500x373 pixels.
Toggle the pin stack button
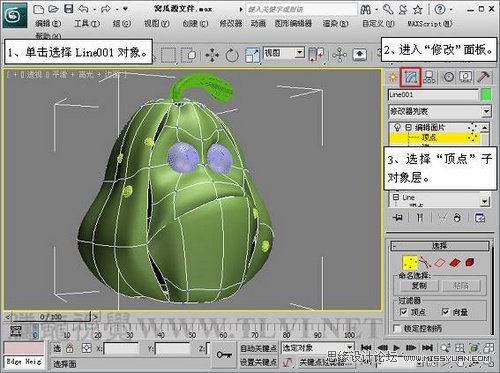point(397,218)
